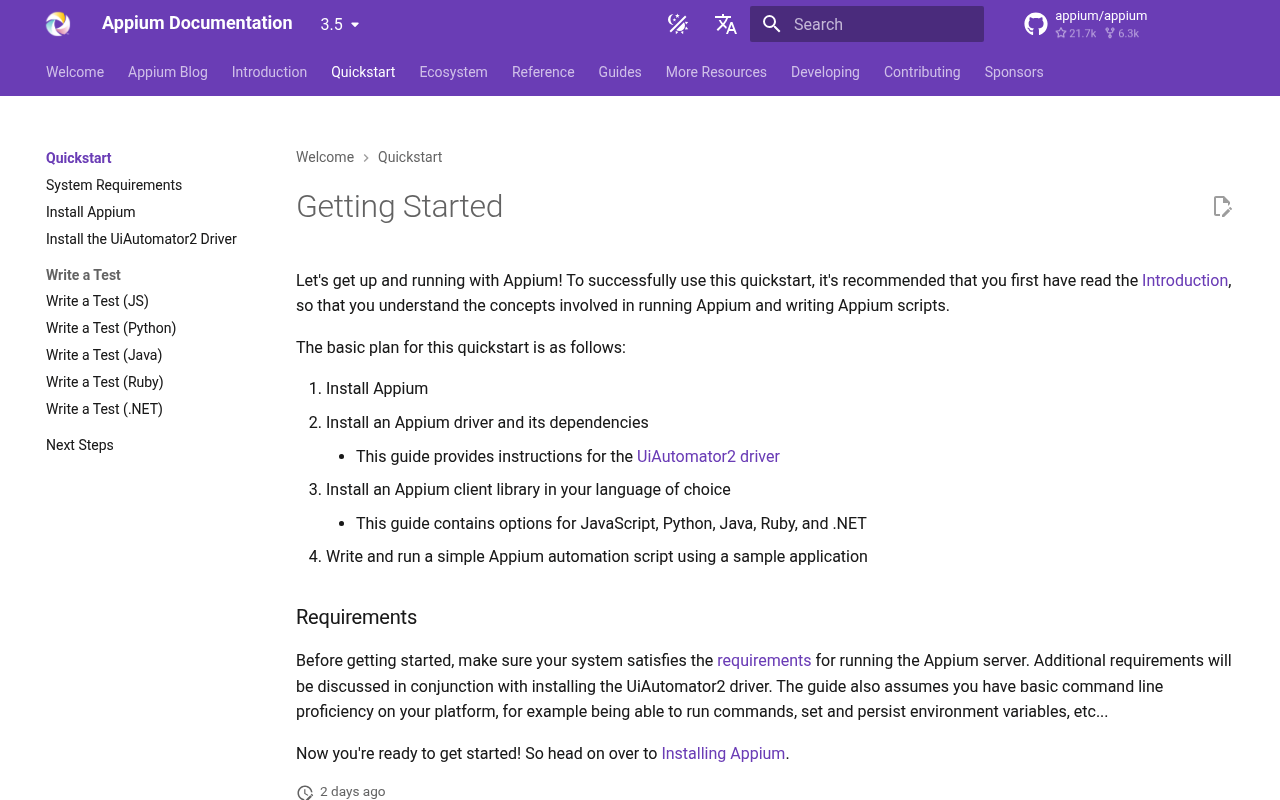Follow the Installing Appium link
The width and height of the screenshot is (1280, 800).
coord(723,754)
